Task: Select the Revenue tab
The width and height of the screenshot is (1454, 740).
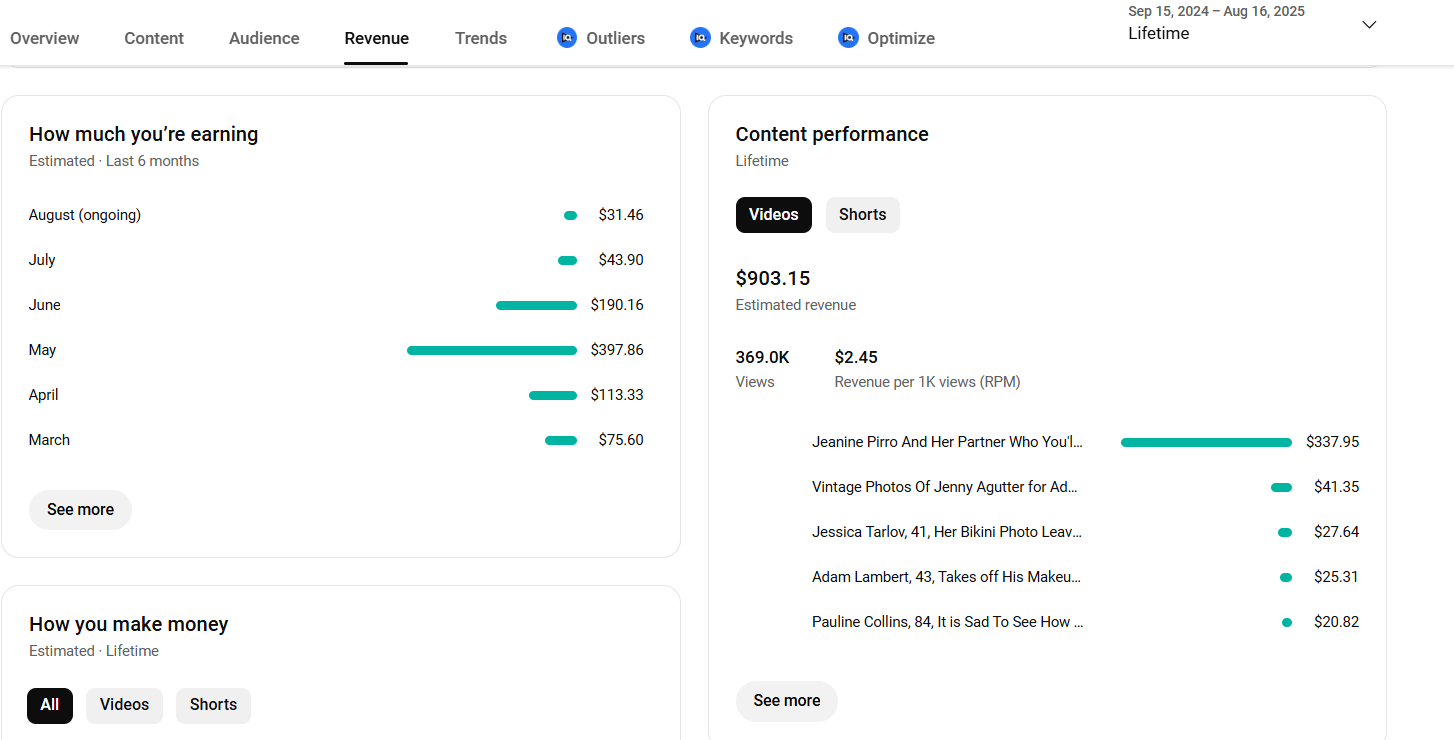Action: click(x=376, y=38)
